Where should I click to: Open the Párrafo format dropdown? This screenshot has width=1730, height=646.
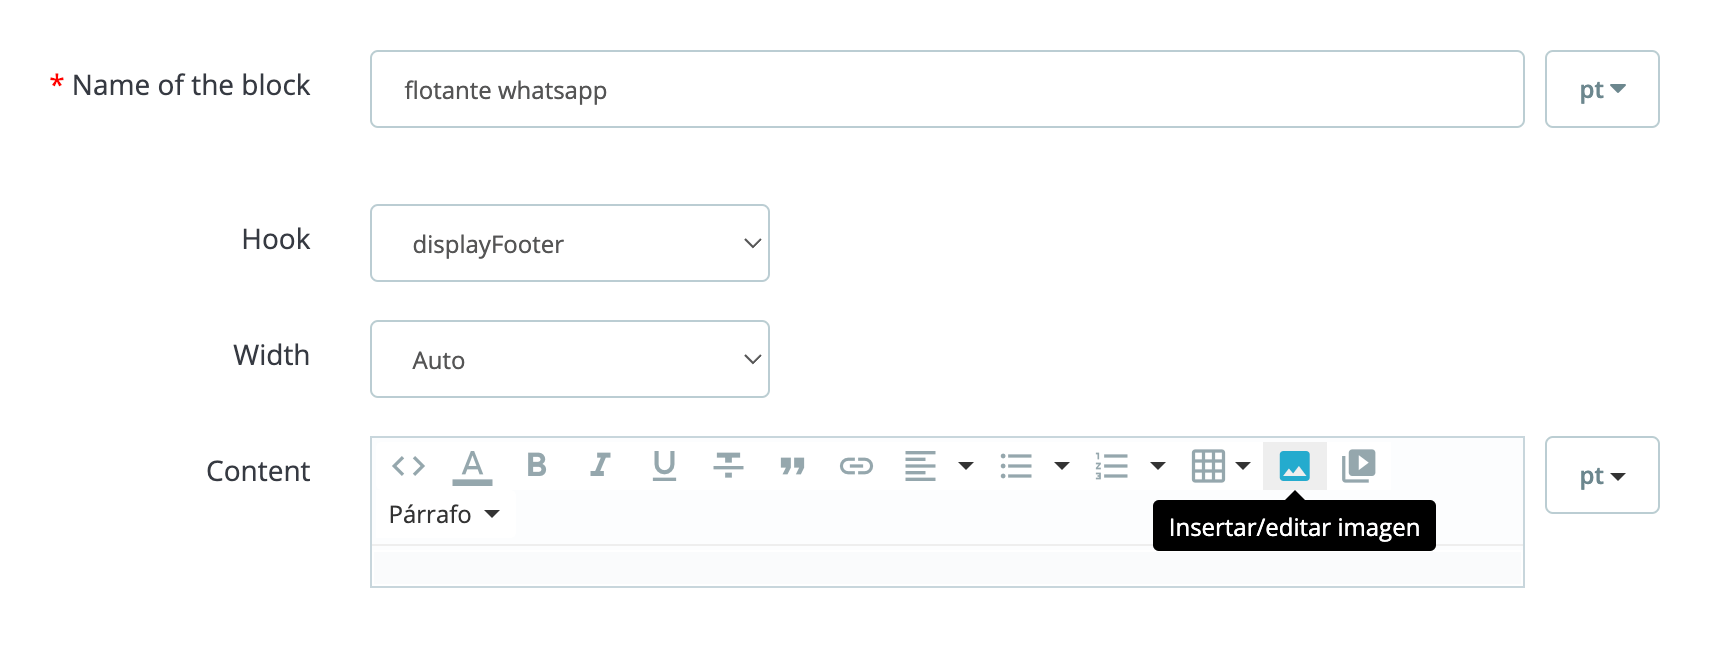pyautogui.click(x=444, y=514)
